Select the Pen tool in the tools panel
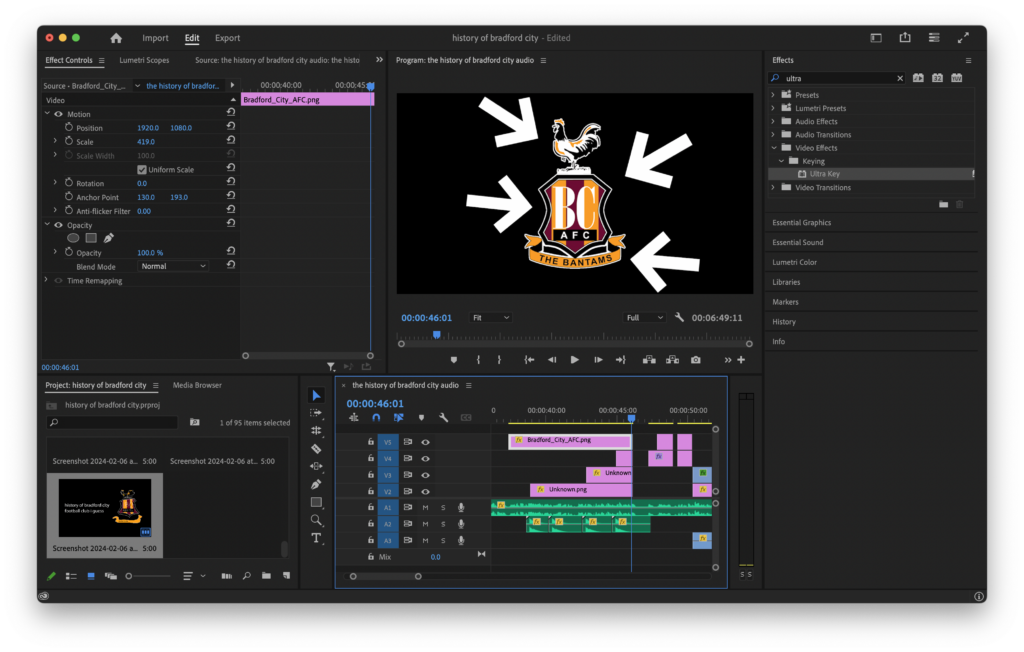This screenshot has width=1024, height=652. coord(316,484)
